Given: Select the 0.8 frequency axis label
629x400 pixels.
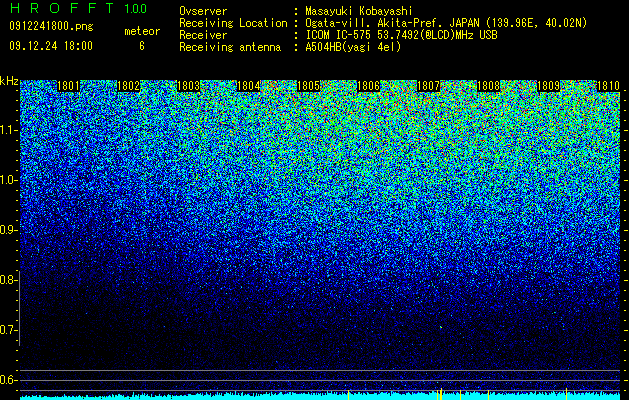Looking at the screenshot, I should point(9,280).
